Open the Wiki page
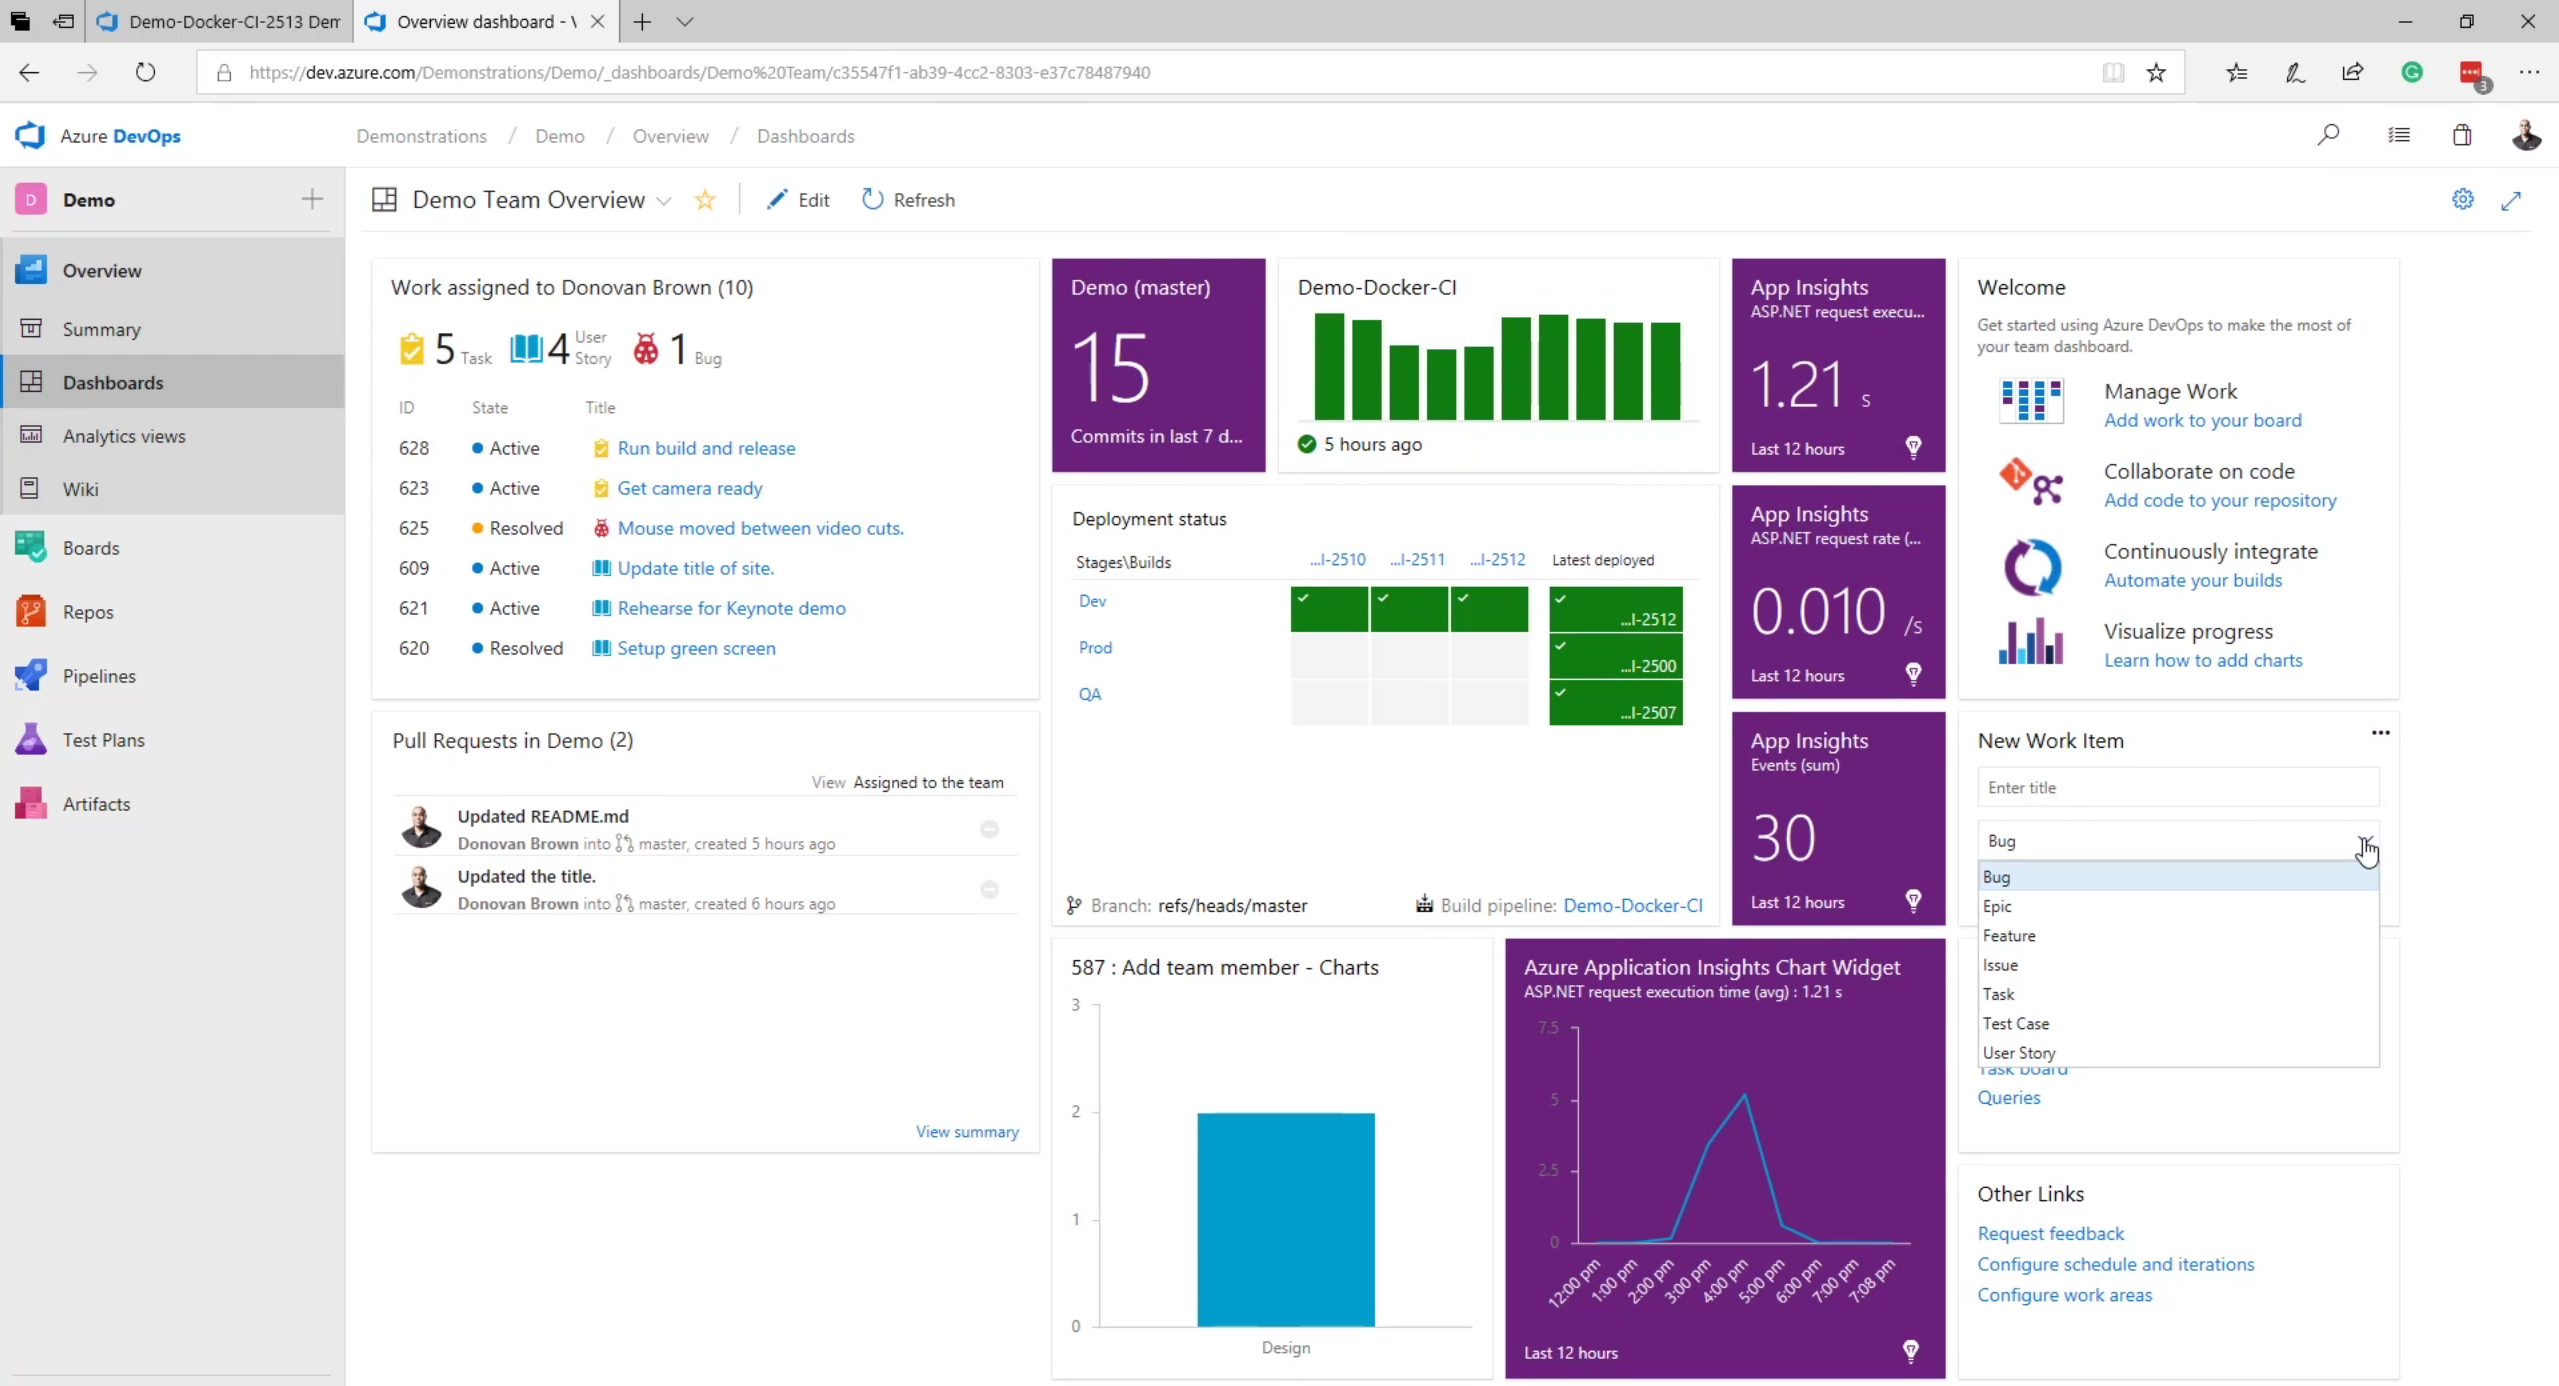This screenshot has width=2559, height=1386. (172, 488)
